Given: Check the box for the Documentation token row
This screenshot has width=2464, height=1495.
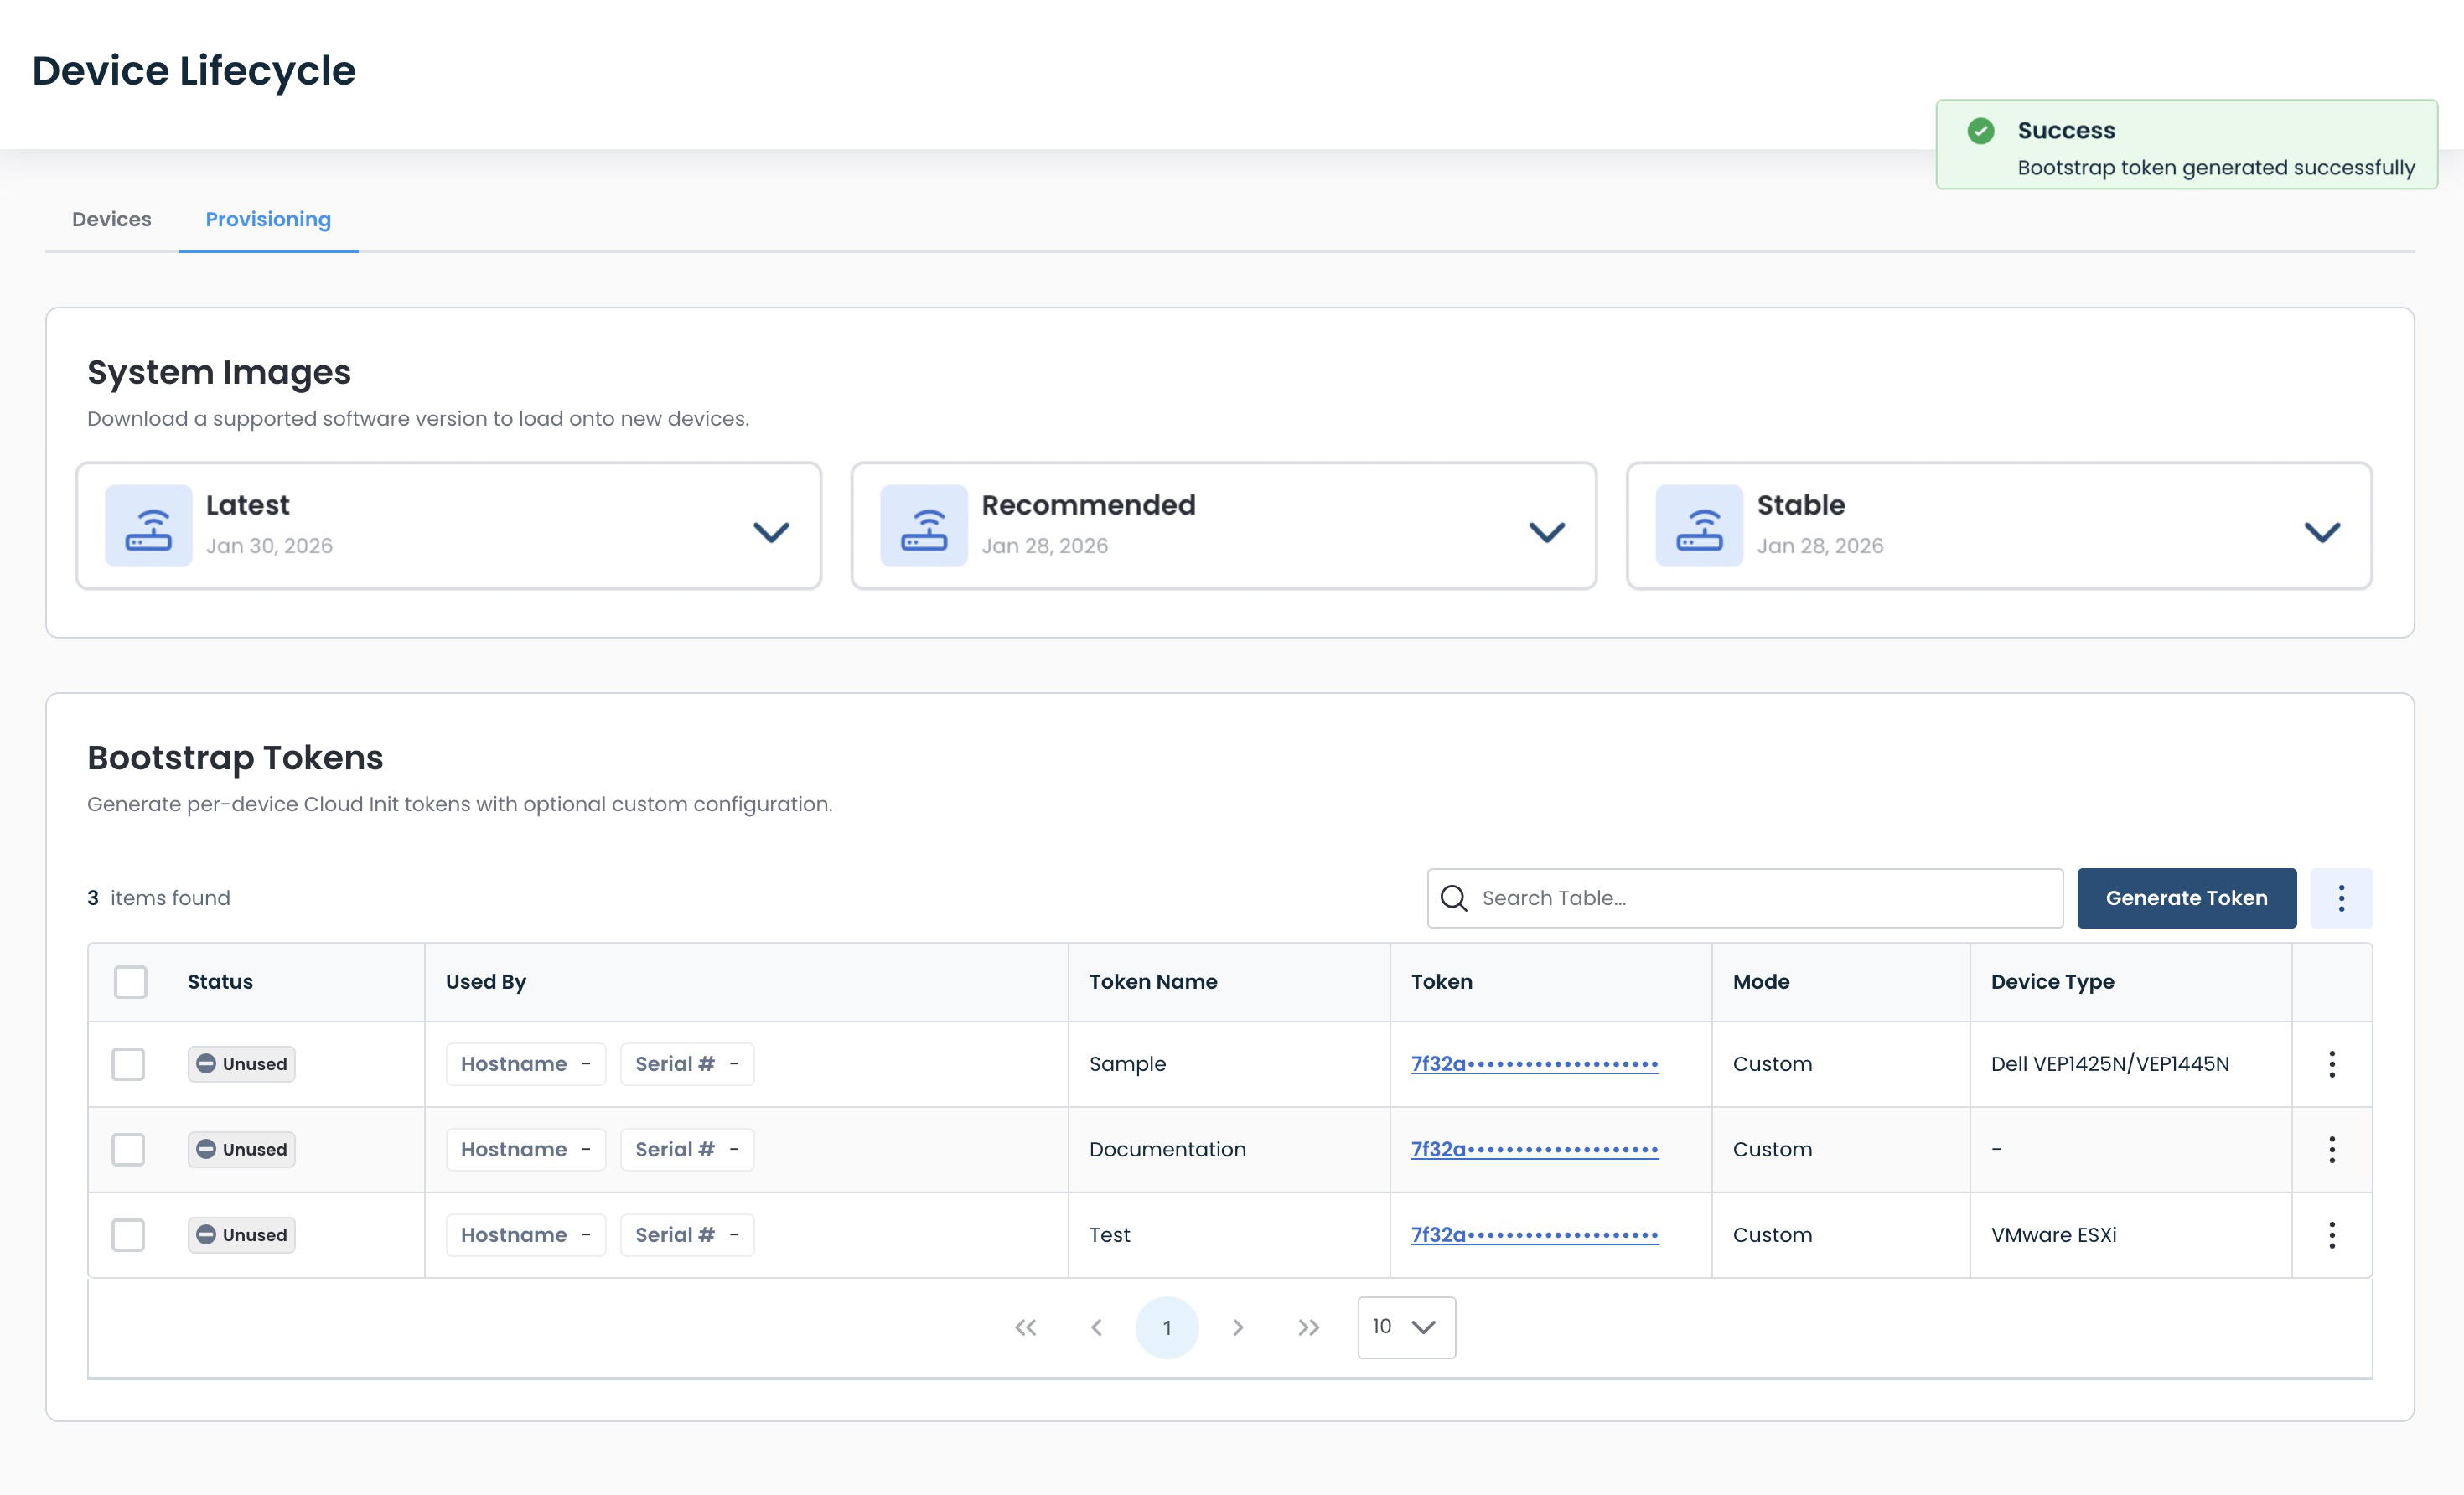Looking at the screenshot, I should 128,1150.
